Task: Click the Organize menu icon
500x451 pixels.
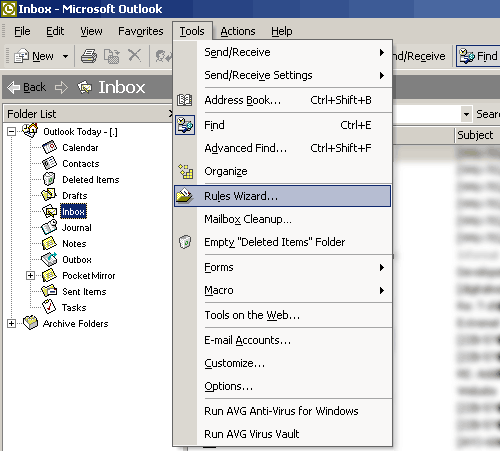Action: pyautogui.click(x=185, y=171)
